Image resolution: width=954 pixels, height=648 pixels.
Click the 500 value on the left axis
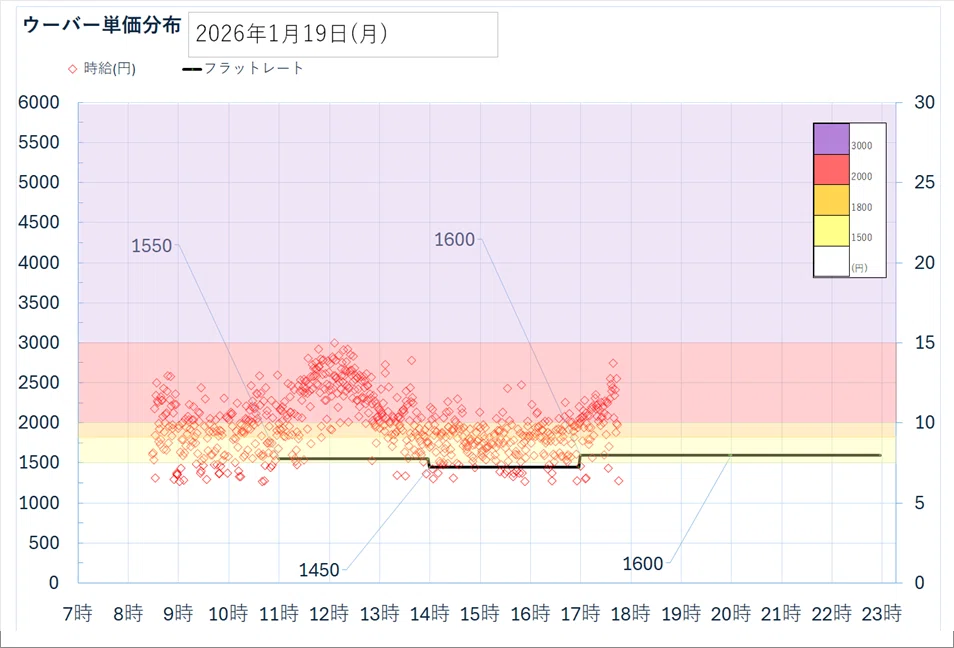44,543
